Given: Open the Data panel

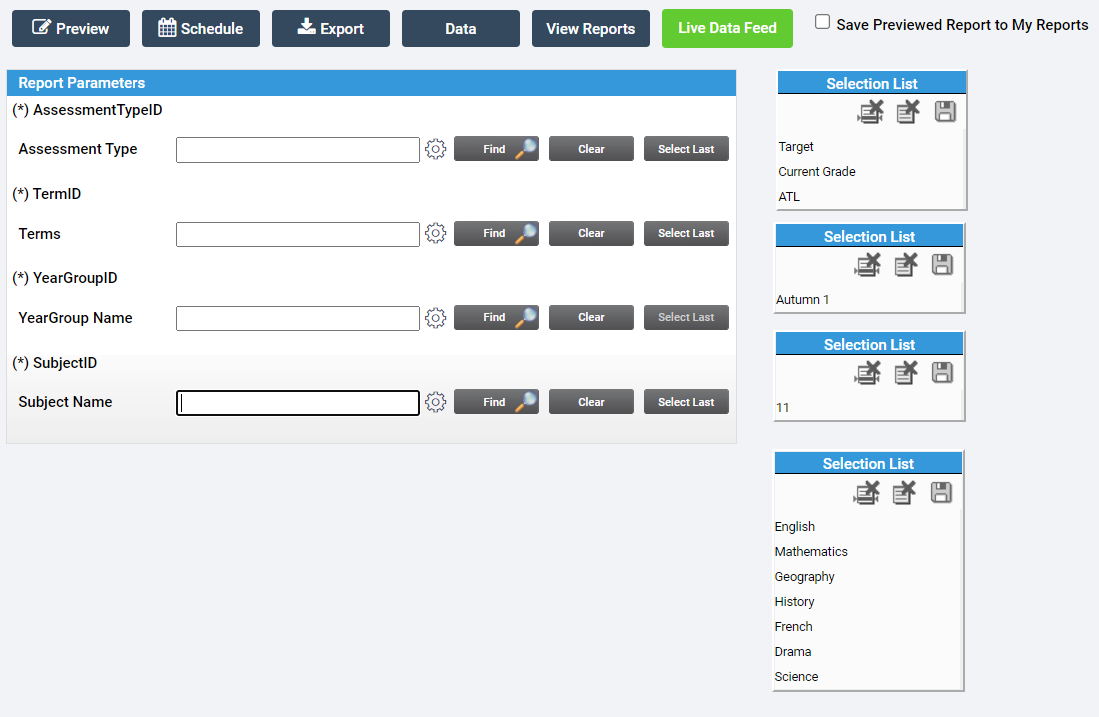Looking at the screenshot, I should pos(460,28).
